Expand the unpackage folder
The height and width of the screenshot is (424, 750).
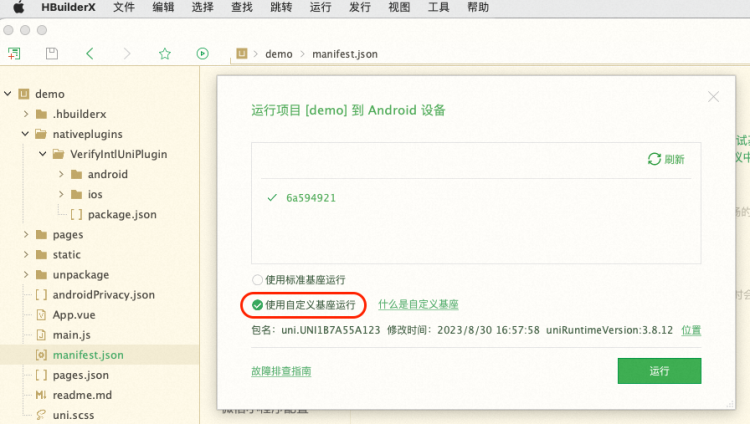(26, 275)
